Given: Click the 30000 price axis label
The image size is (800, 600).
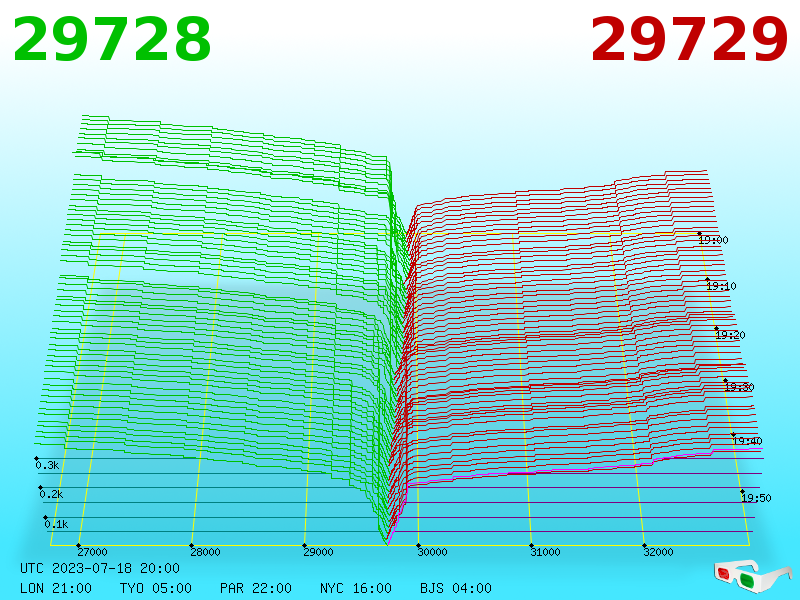Looking at the screenshot, I should click(432, 552).
